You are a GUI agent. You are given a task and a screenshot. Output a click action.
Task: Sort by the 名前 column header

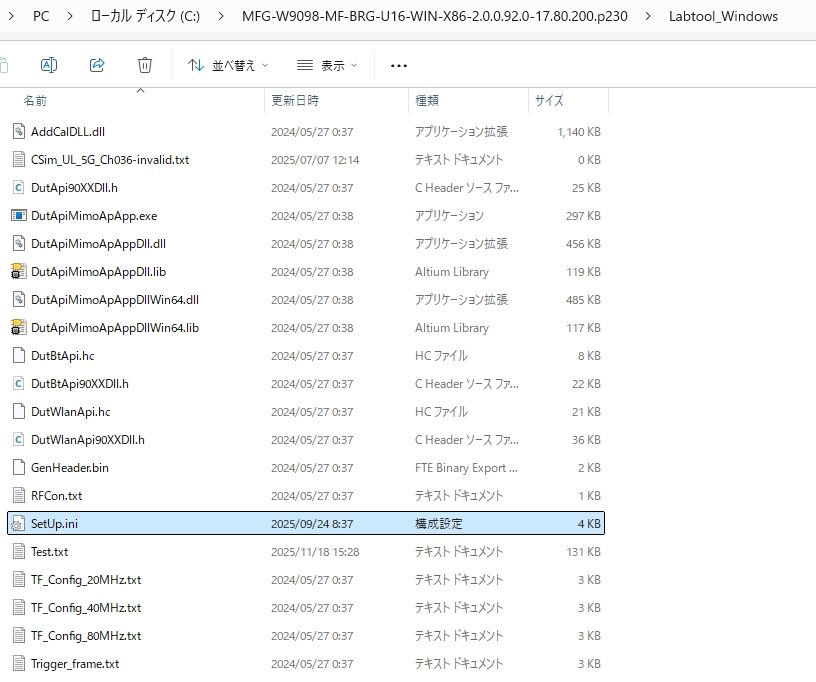pyautogui.click(x=35, y=101)
